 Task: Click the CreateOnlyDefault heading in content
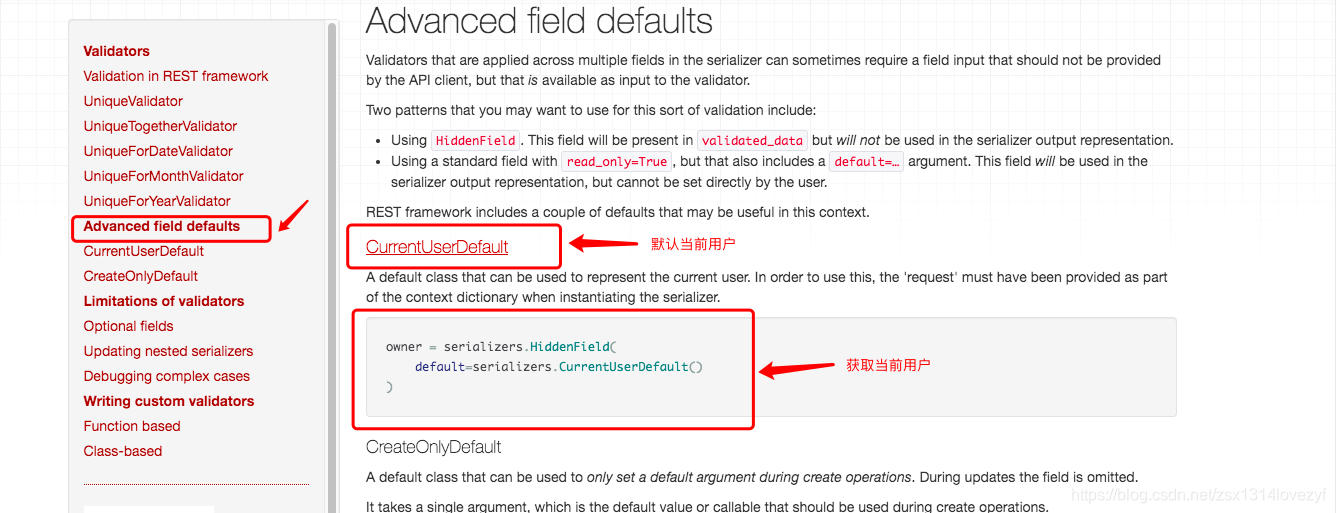click(434, 447)
